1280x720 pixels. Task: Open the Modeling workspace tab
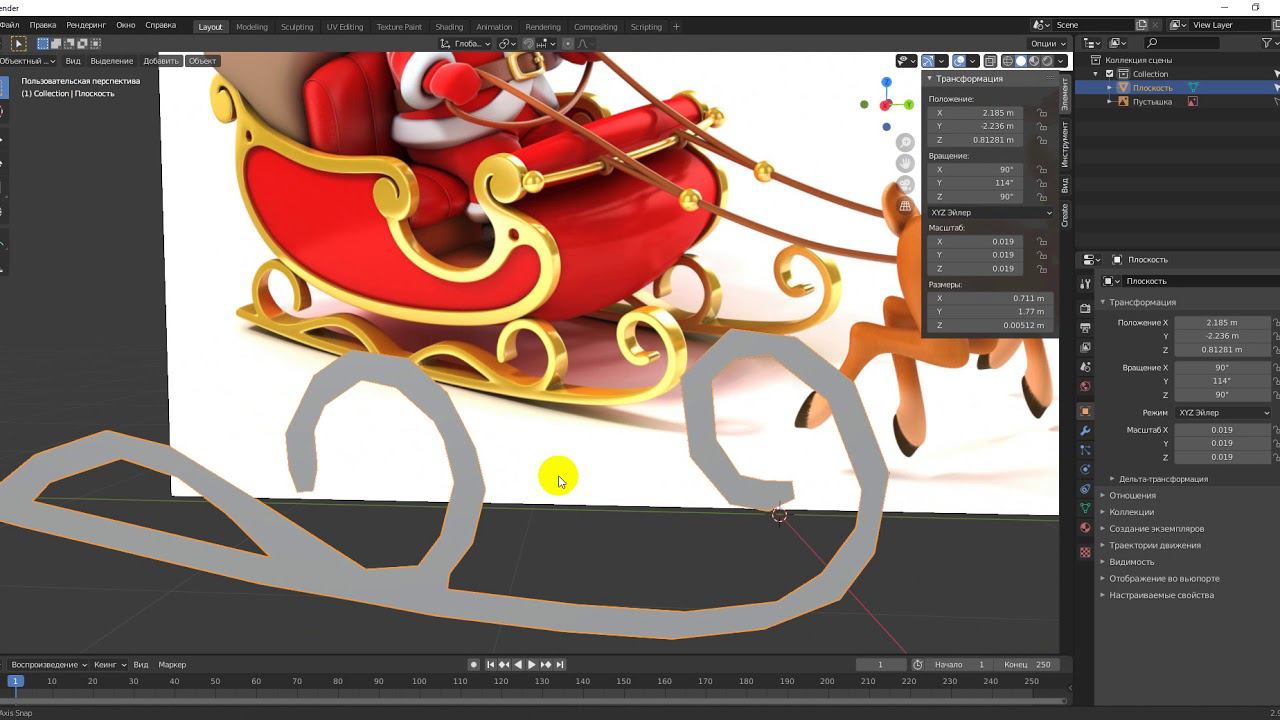[252, 27]
